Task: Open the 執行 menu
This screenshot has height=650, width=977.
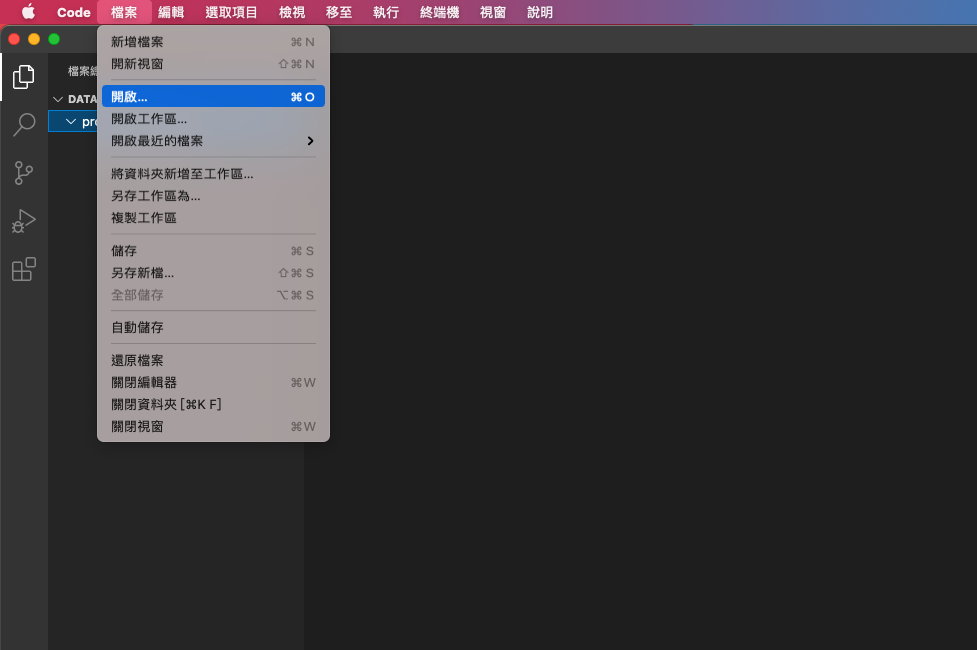Action: (386, 12)
